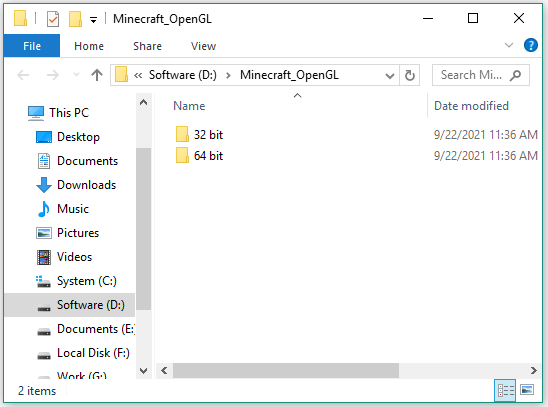Refresh the folder view
The width and height of the screenshot is (548, 407).
click(410, 75)
